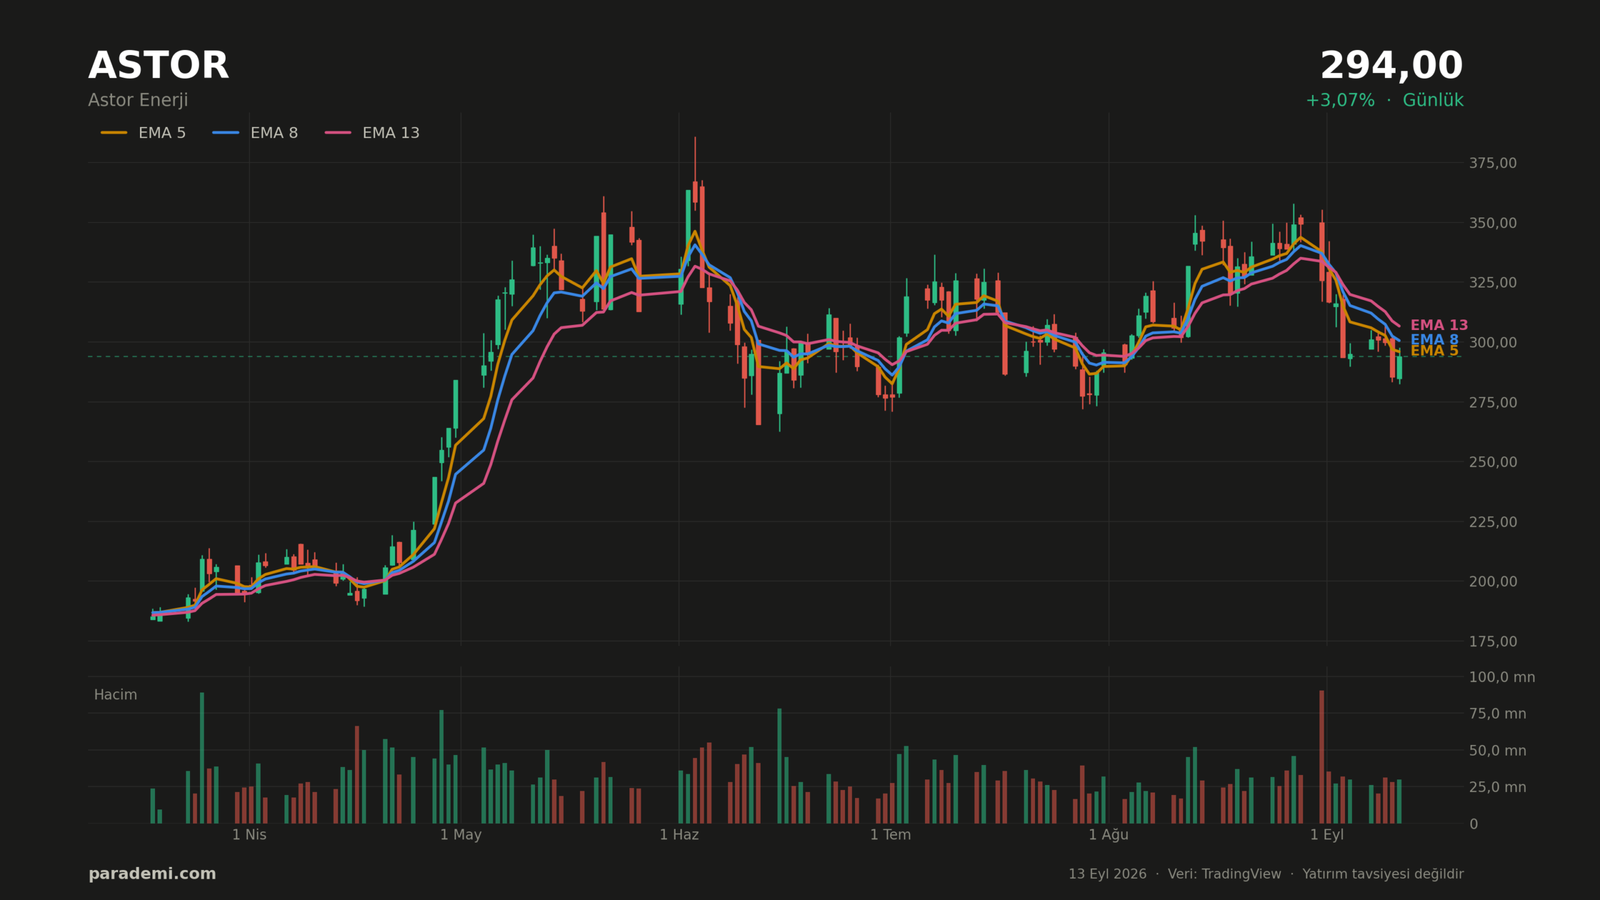
Task: Click the 25,0 mn volume axis label
Action: tap(1497, 787)
